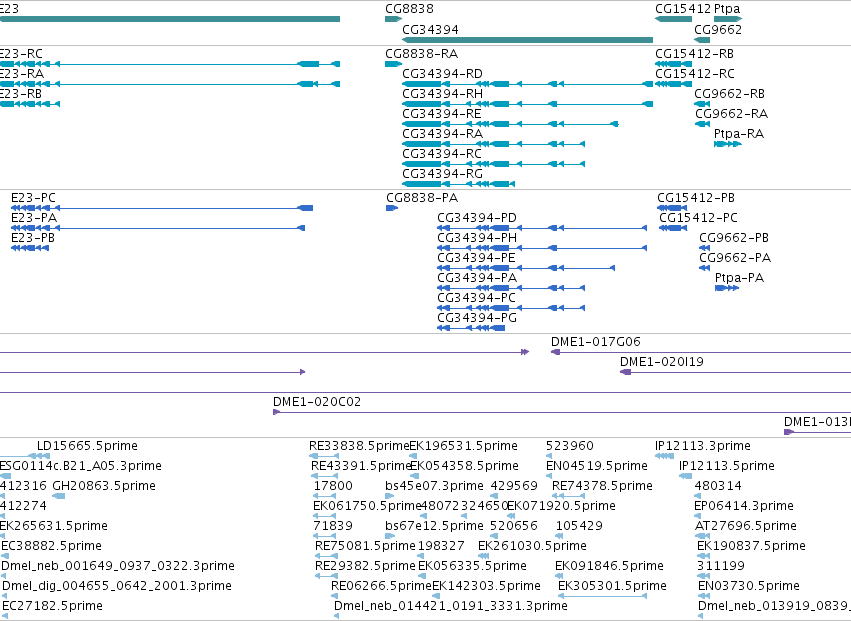Select EST IP12113.5prime
Screen dimensions: 851x621
(727, 466)
